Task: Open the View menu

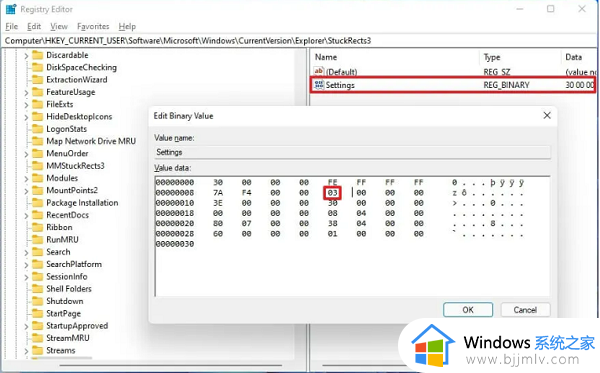Action: tap(59, 26)
